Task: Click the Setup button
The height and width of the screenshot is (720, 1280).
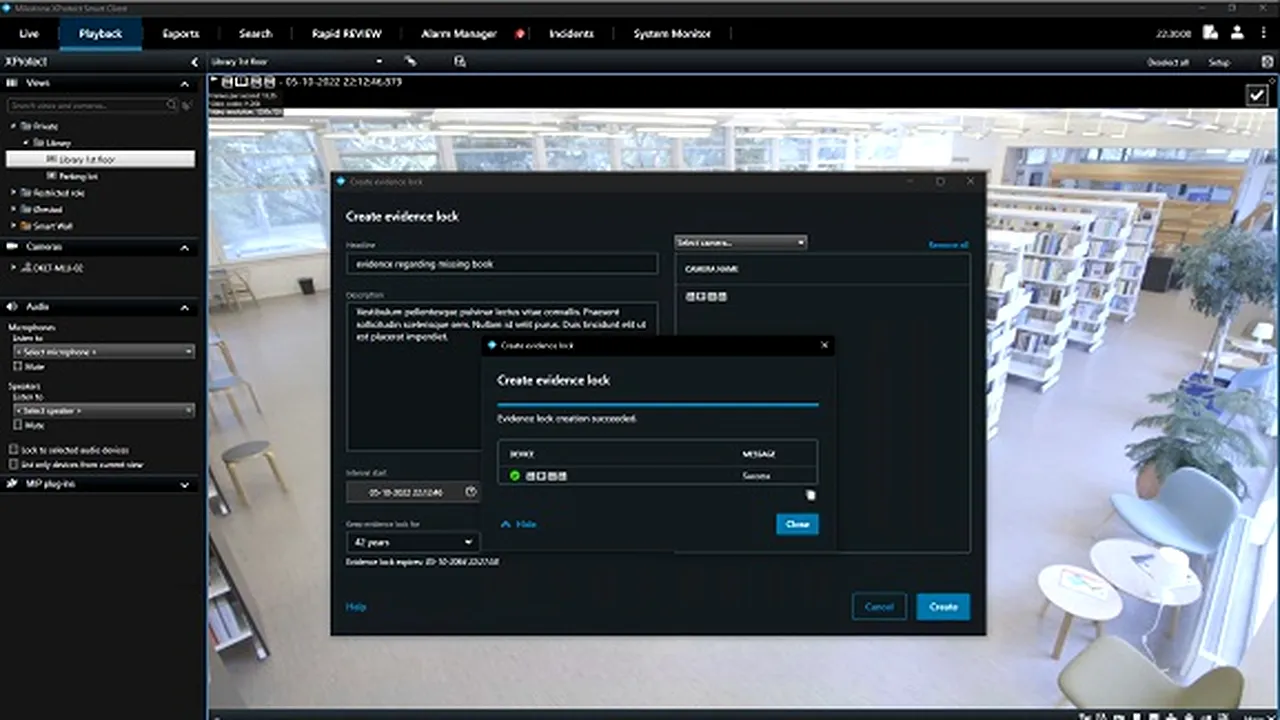Action: tap(1218, 62)
